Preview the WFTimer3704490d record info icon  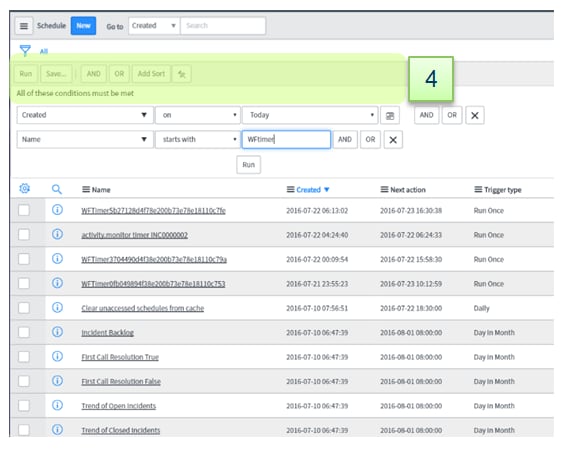coord(57,259)
